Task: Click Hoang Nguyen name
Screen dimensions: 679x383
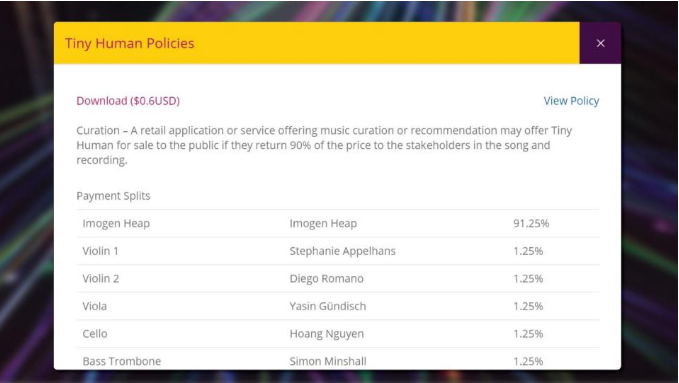Action: [327, 334]
